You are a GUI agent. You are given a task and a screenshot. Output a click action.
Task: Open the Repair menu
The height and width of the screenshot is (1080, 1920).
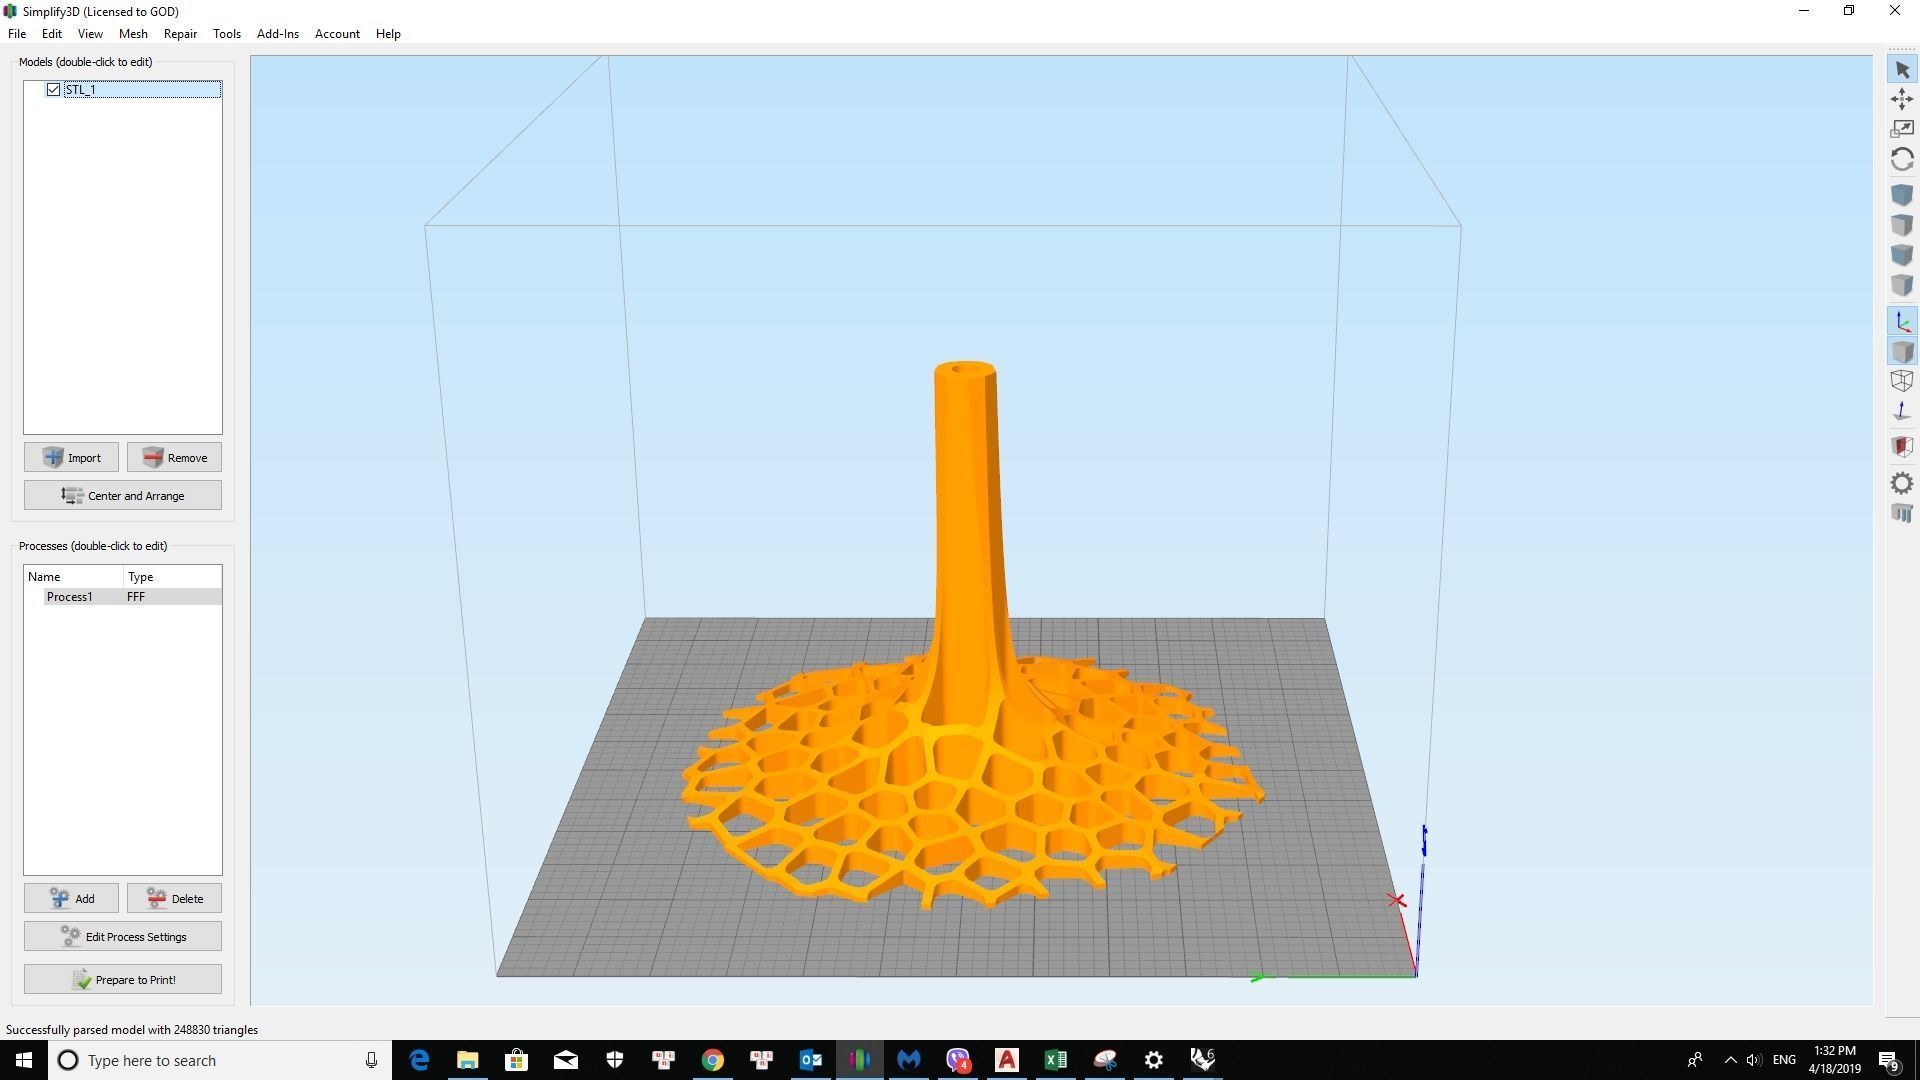click(x=180, y=34)
